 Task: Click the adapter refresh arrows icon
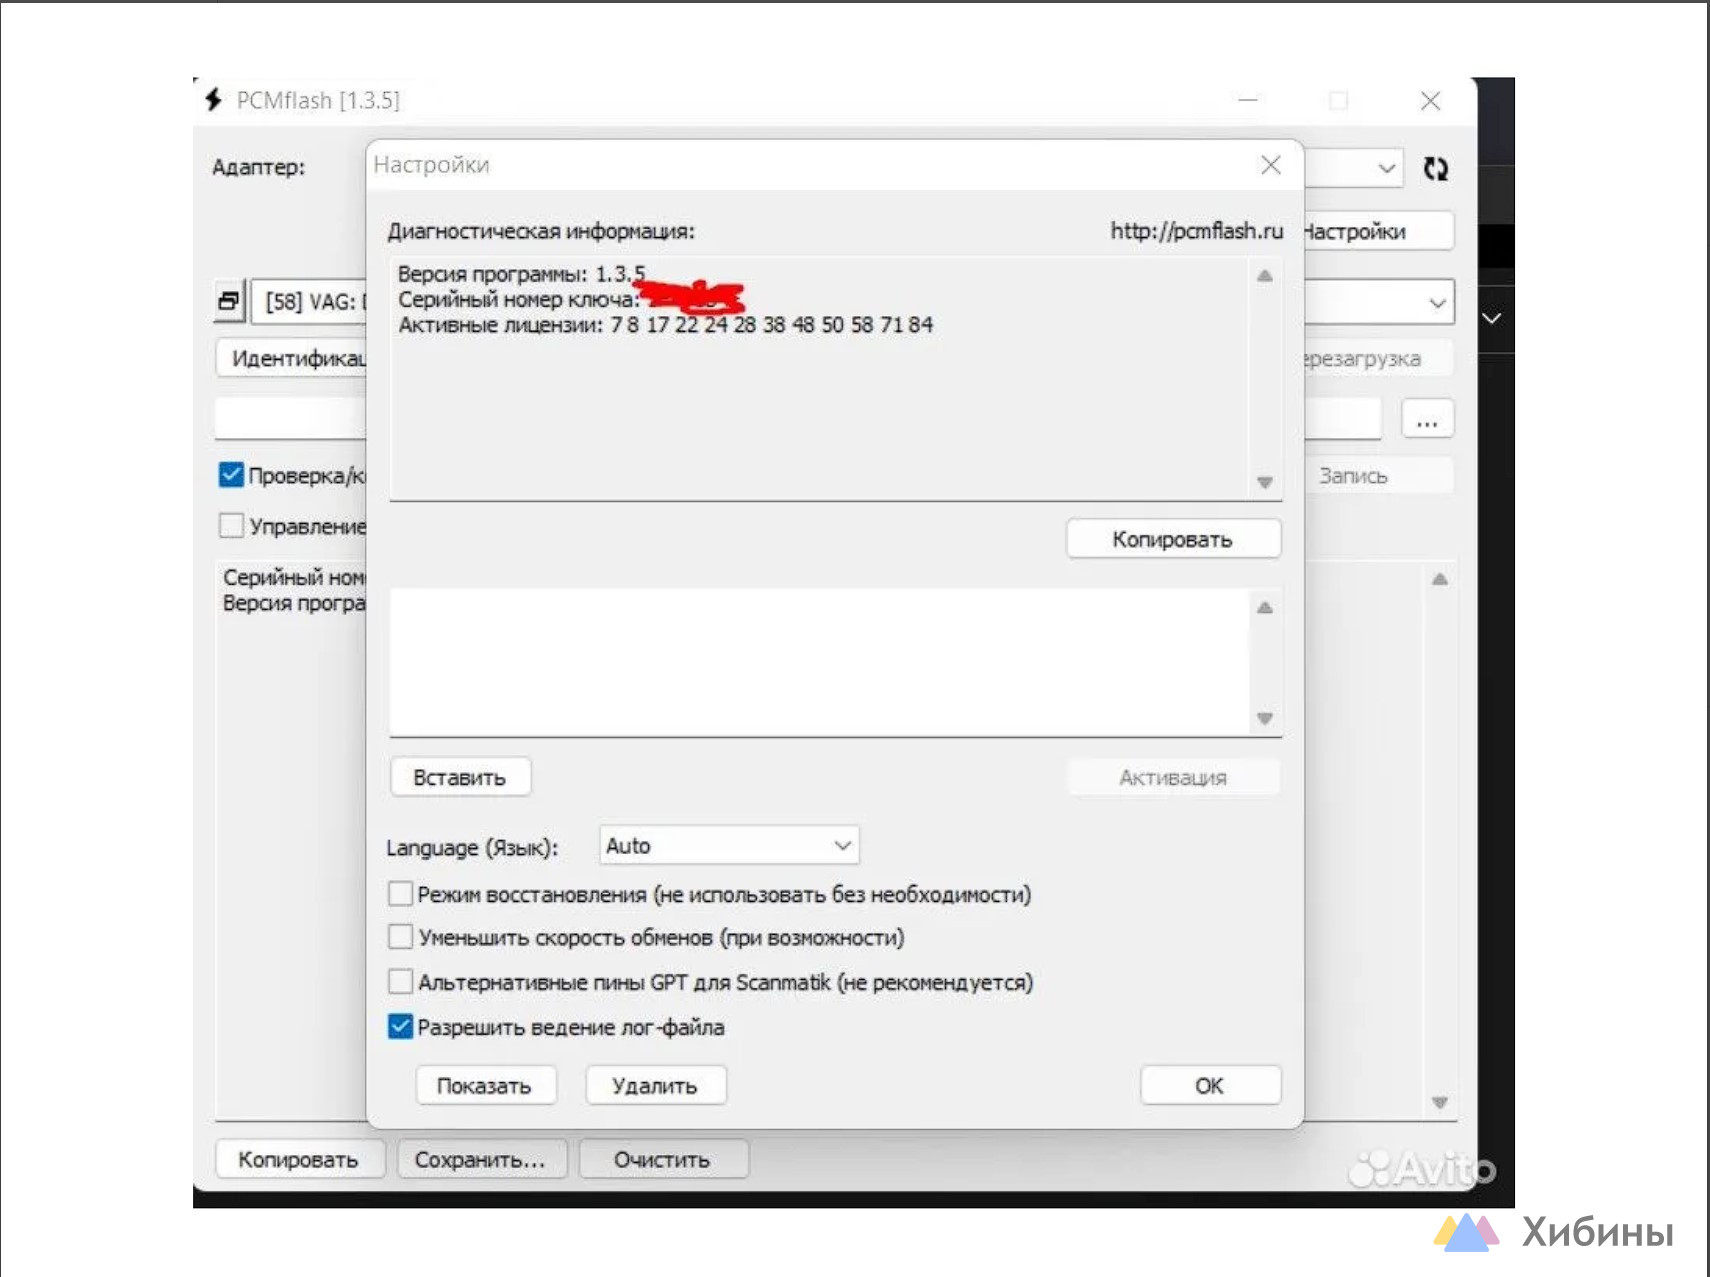click(x=1435, y=169)
